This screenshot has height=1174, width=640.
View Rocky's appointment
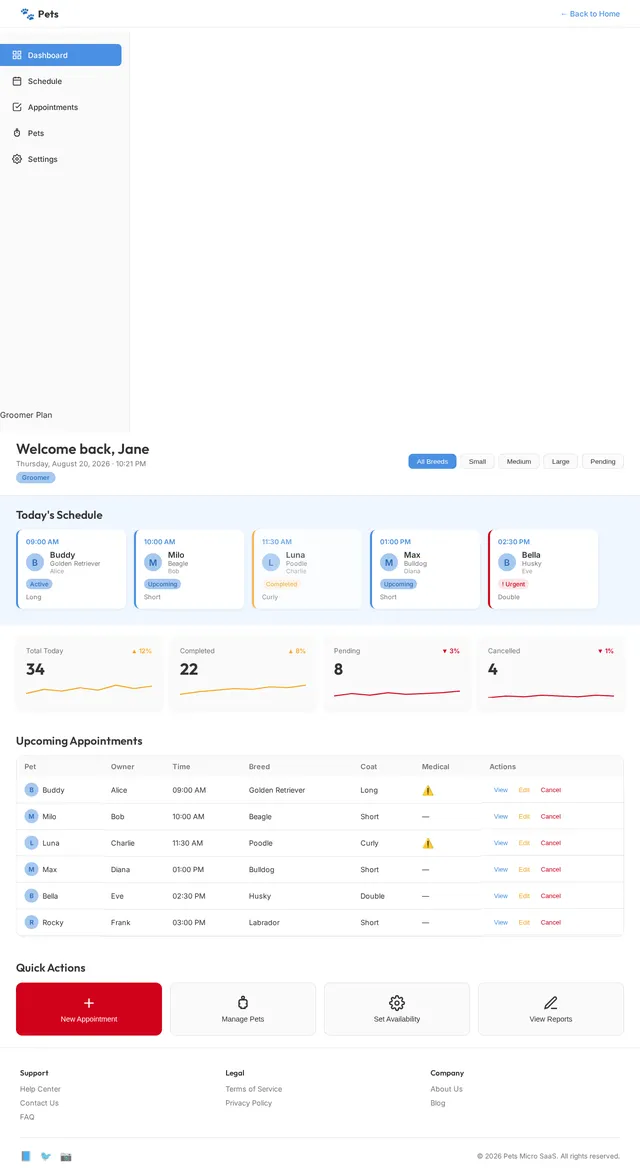click(501, 922)
